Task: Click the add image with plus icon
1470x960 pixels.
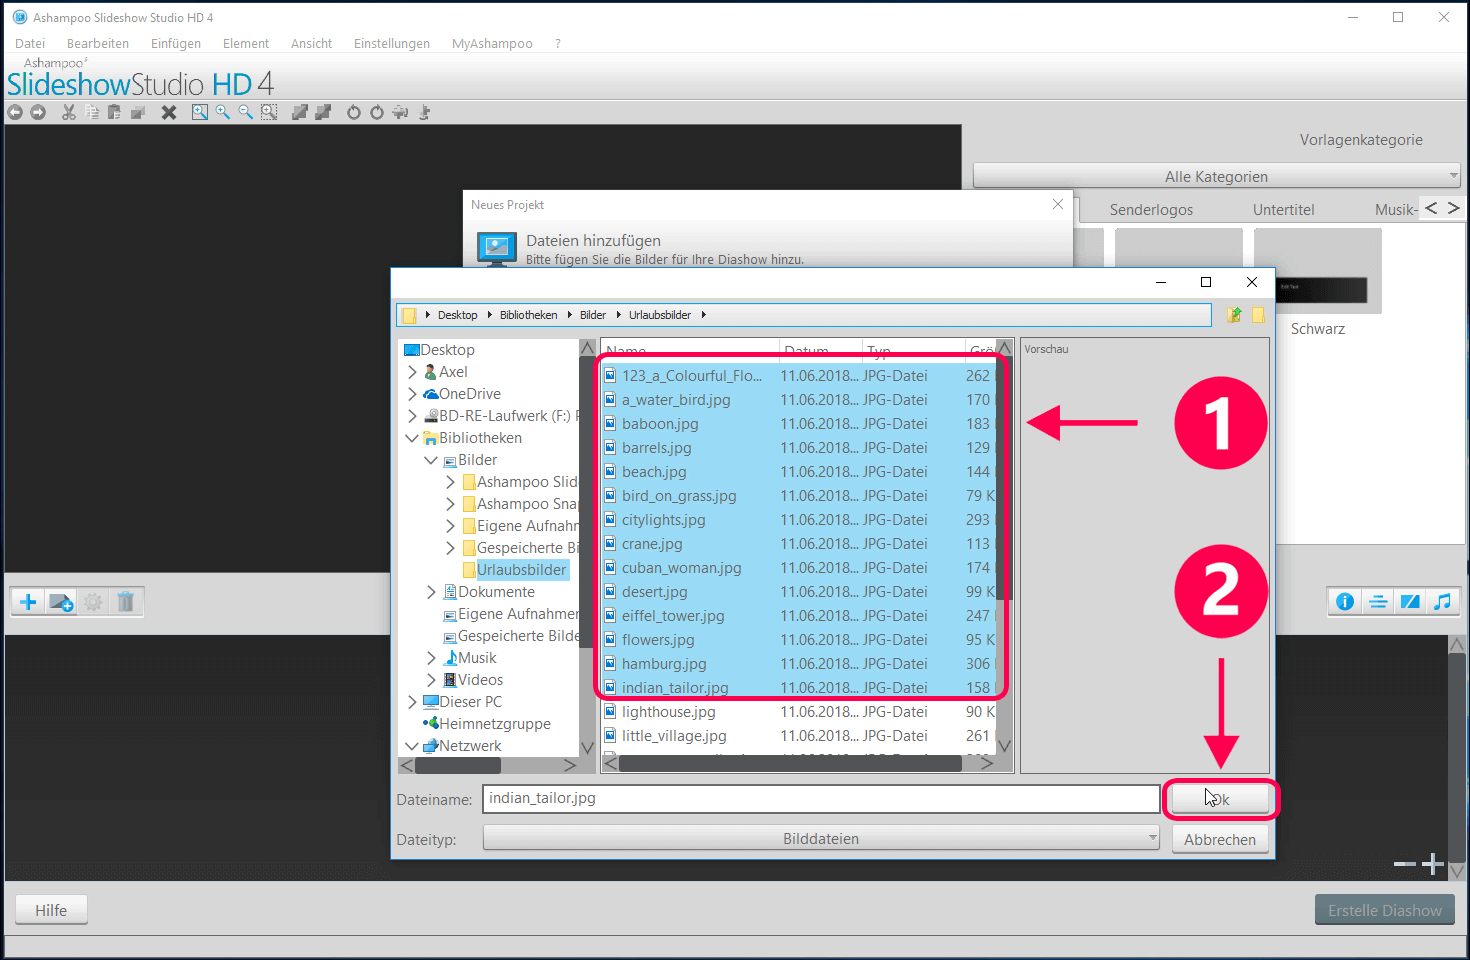Action: (61, 602)
